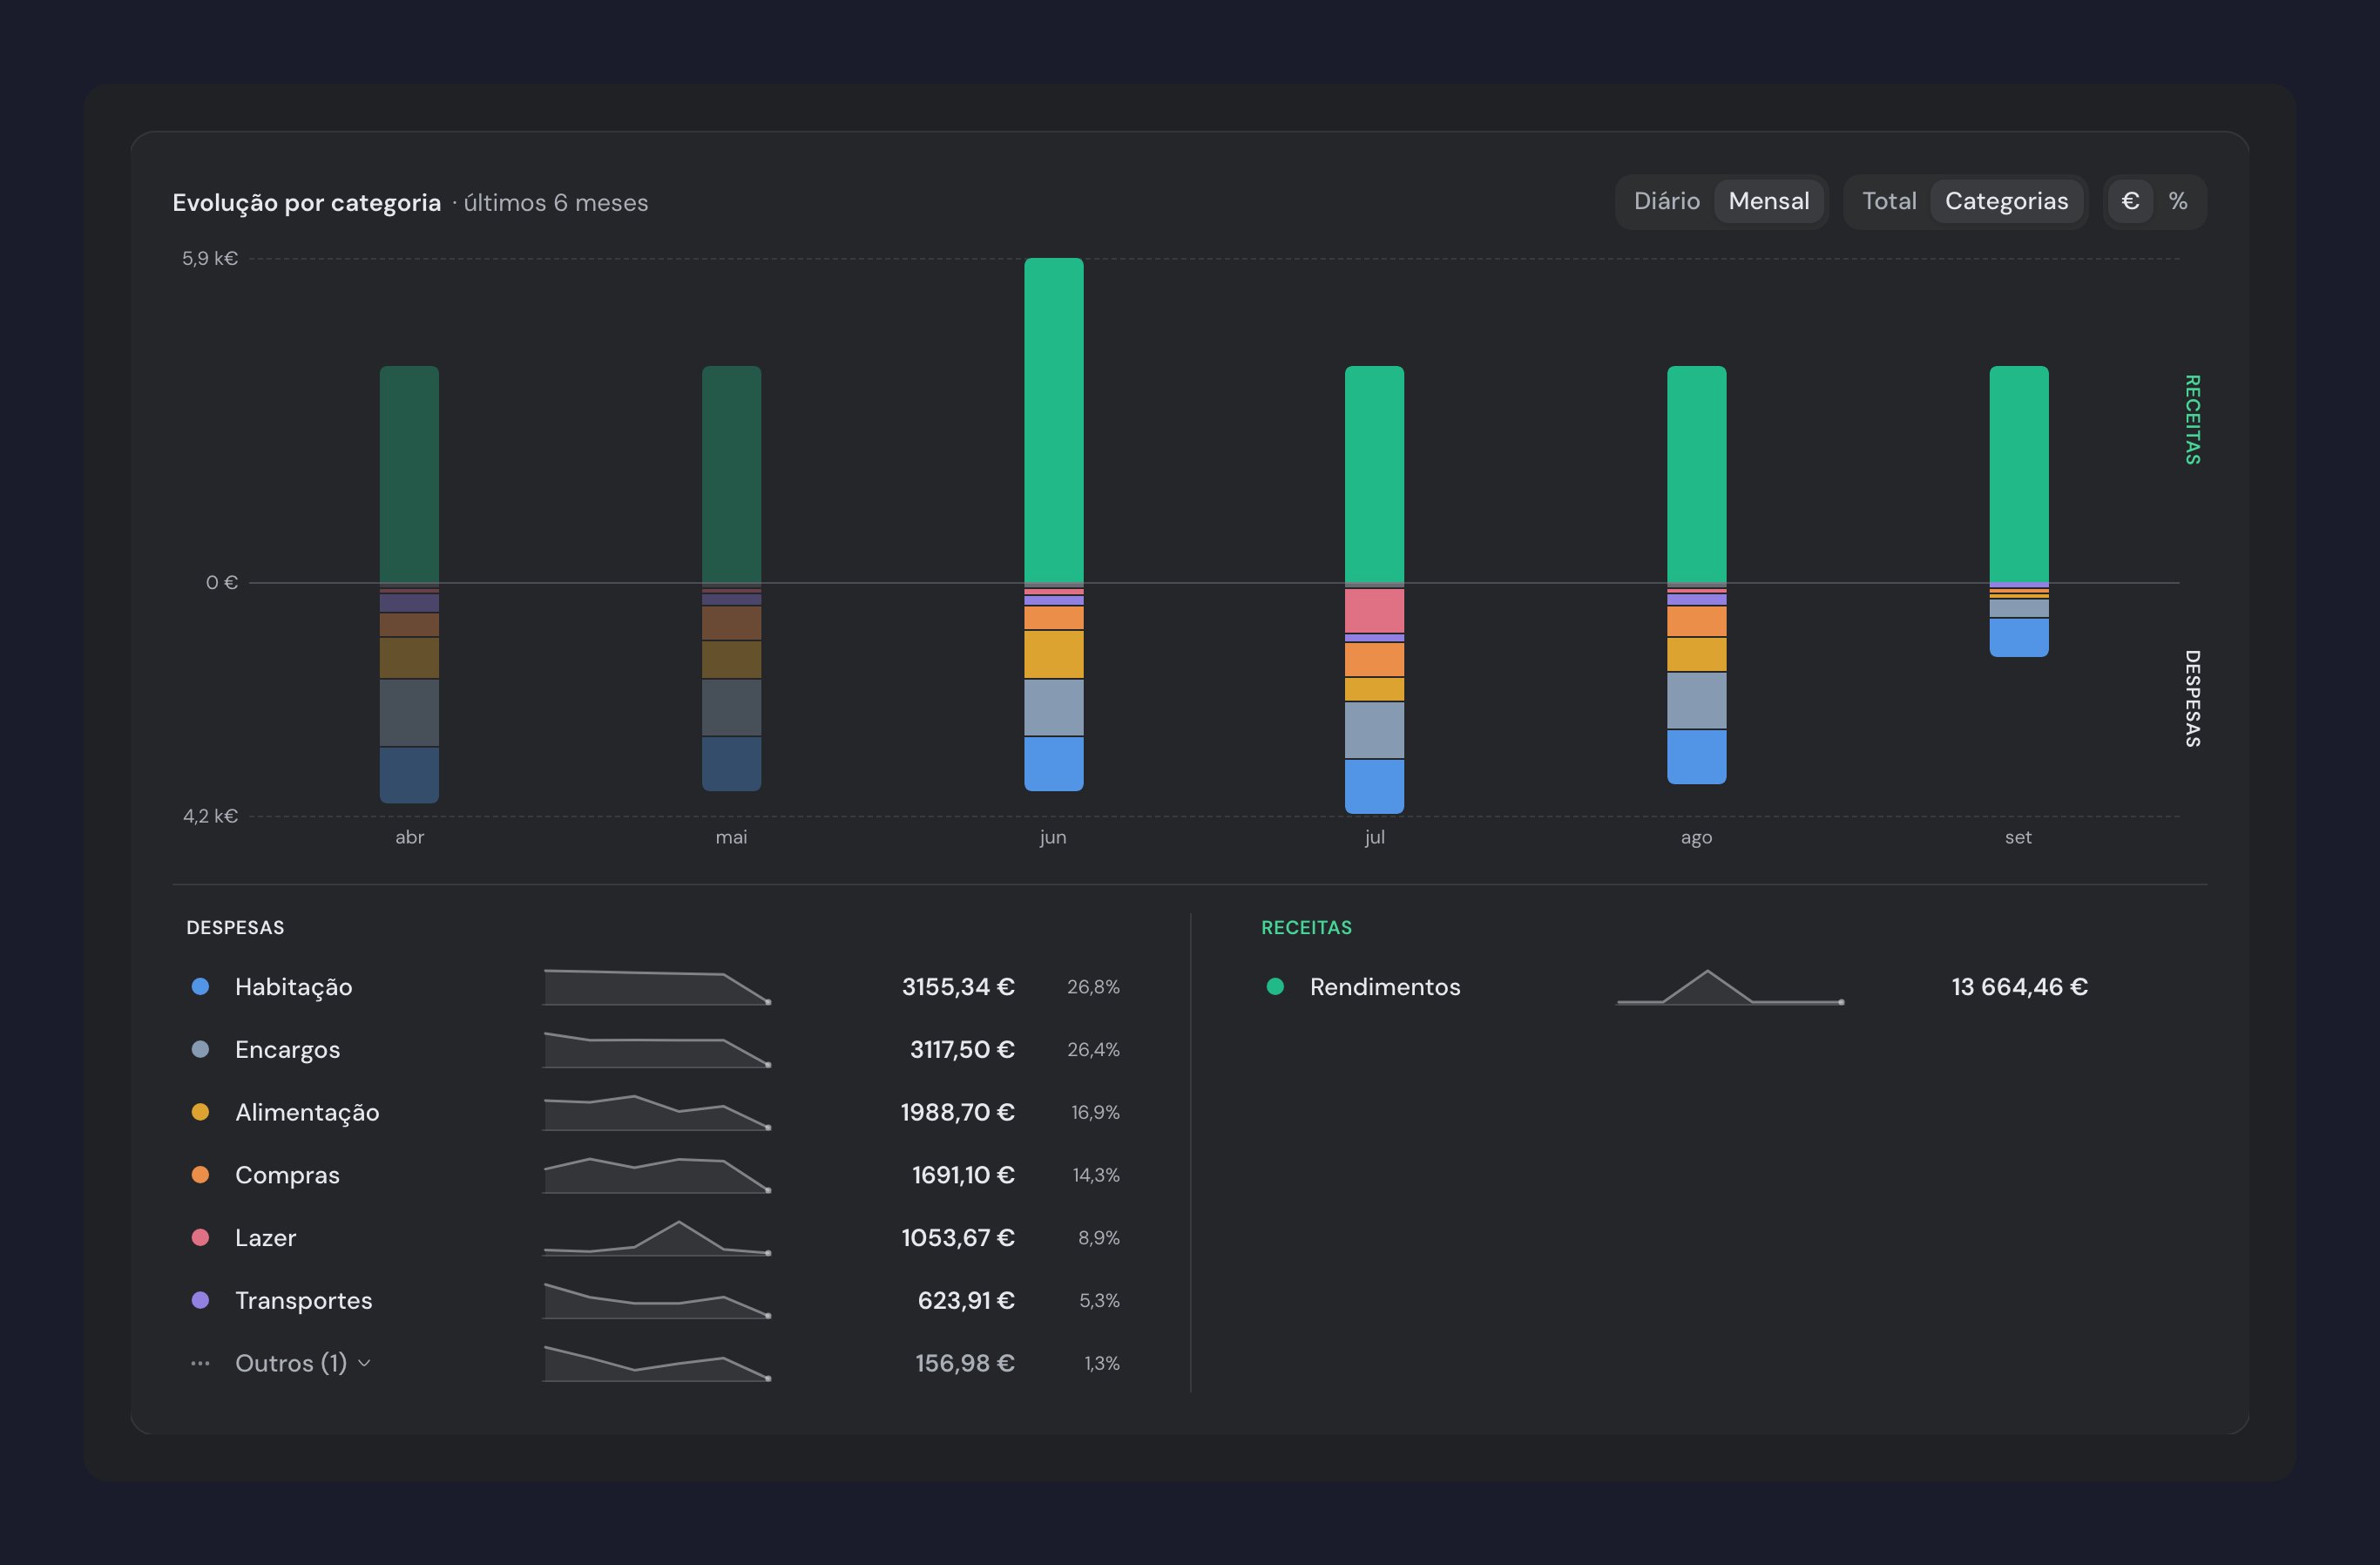This screenshot has width=2380, height=1565.
Task: Show Total instead of categories
Action: click(1888, 201)
